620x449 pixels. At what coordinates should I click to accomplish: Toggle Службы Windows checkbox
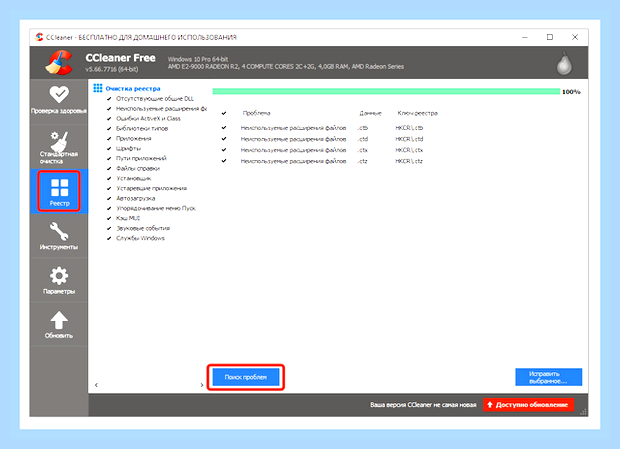[x=109, y=238]
